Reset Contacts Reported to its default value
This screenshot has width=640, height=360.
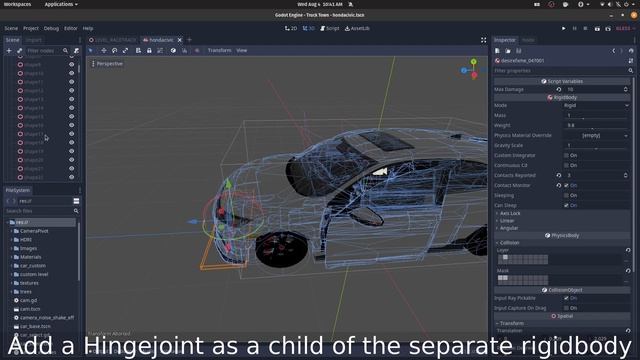pyautogui.click(x=559, y=175)
